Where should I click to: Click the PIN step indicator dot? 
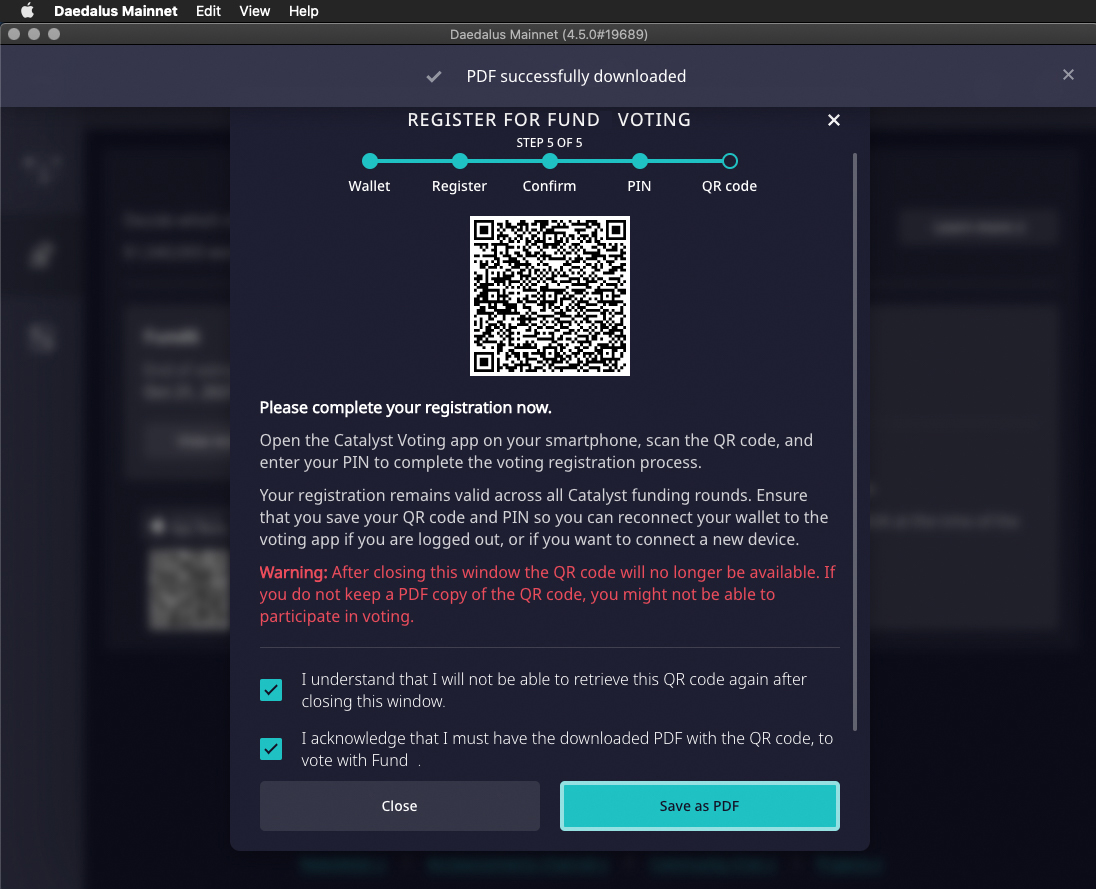coord(640,161)
